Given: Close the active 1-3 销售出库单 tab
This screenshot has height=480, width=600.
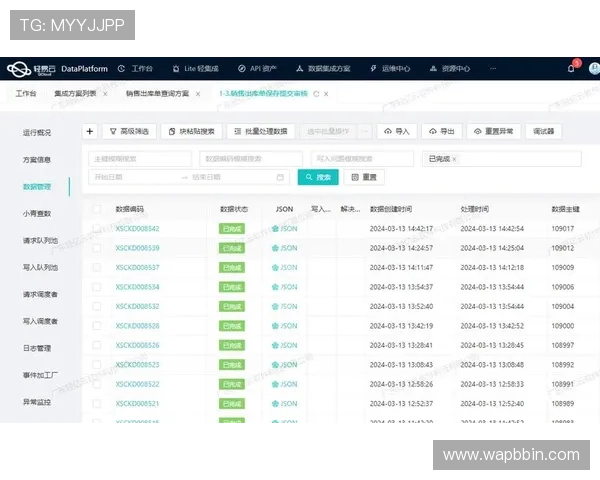Looking at the screenshot, I should [326, 94].
